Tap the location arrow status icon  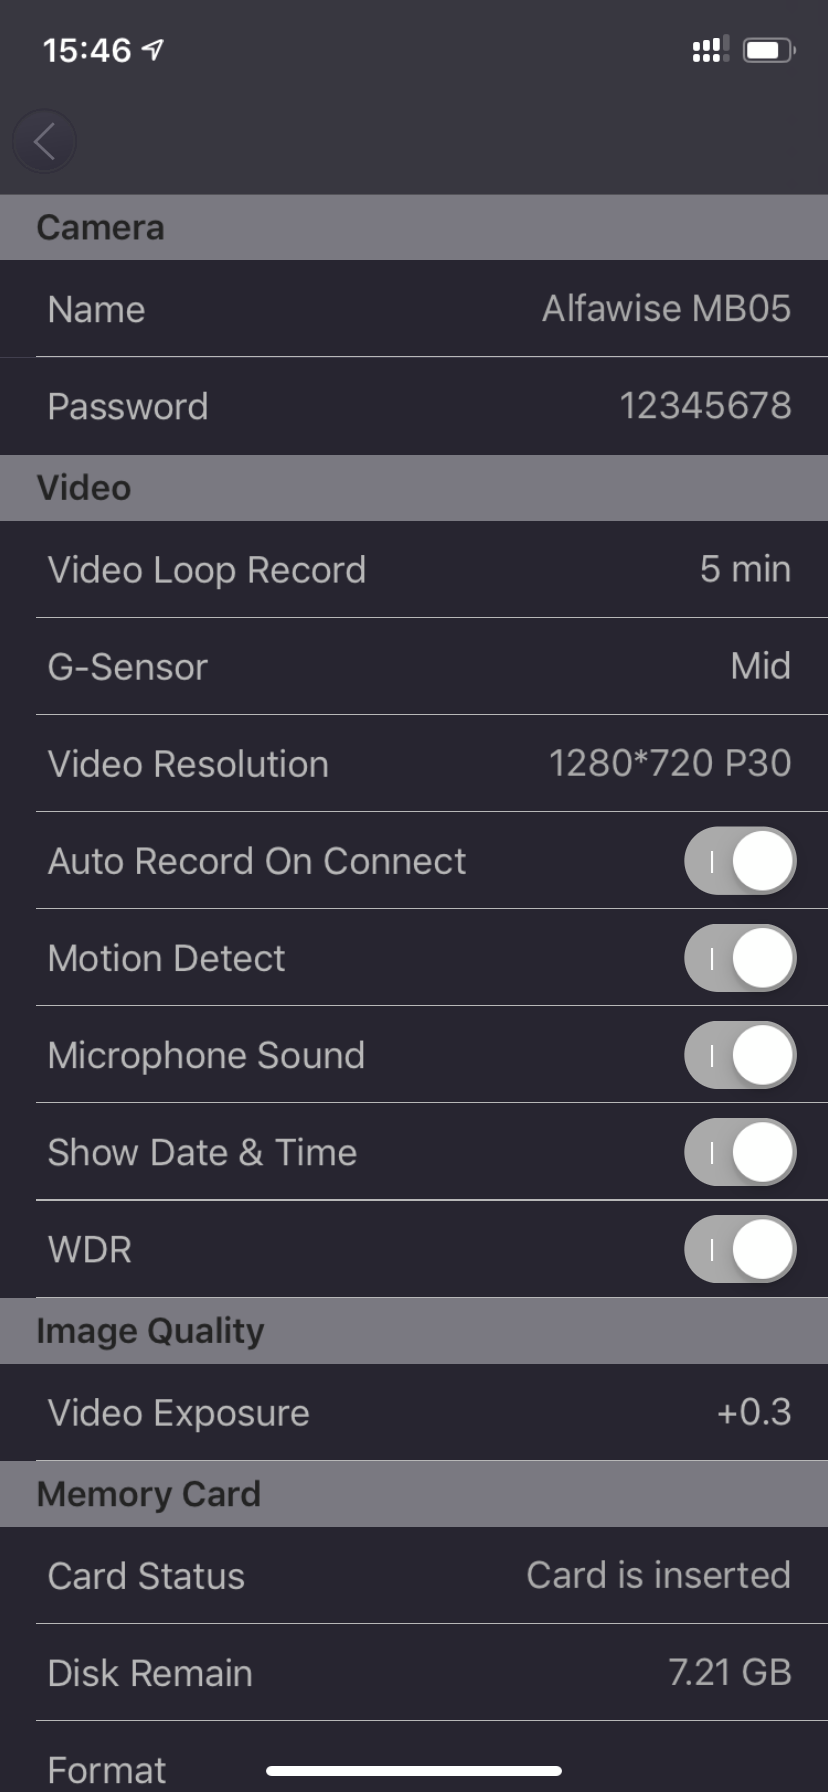pos(153,50)
